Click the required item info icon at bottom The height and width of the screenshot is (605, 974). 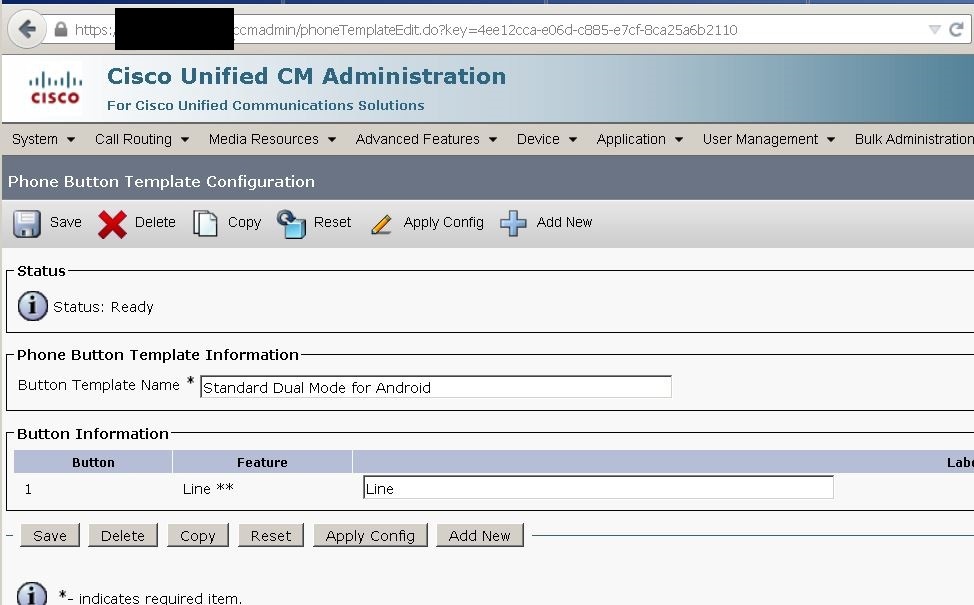[x=31, y=594]
